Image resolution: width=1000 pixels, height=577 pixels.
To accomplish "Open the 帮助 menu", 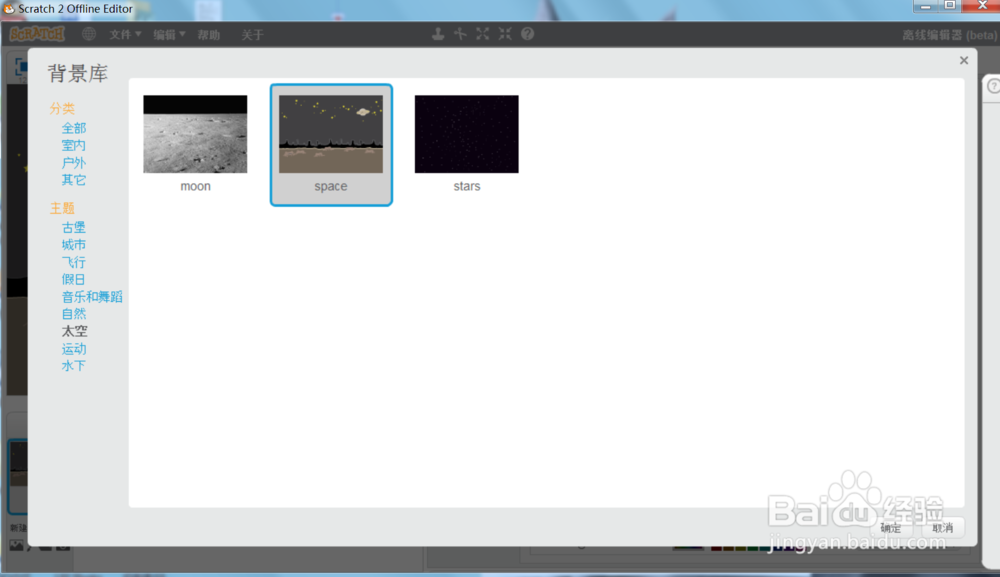I will click(x=209, y=34).
